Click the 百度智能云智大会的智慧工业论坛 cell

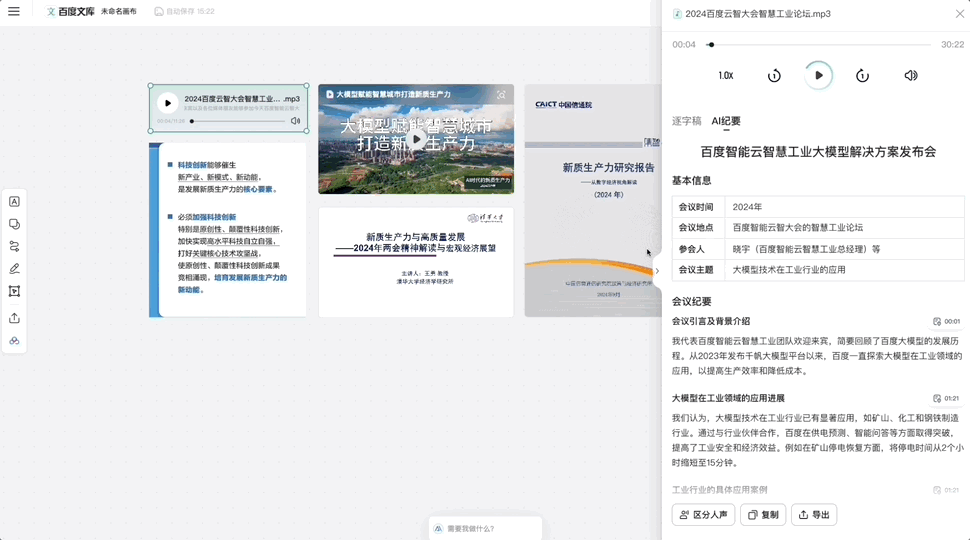tap(844, 228)
